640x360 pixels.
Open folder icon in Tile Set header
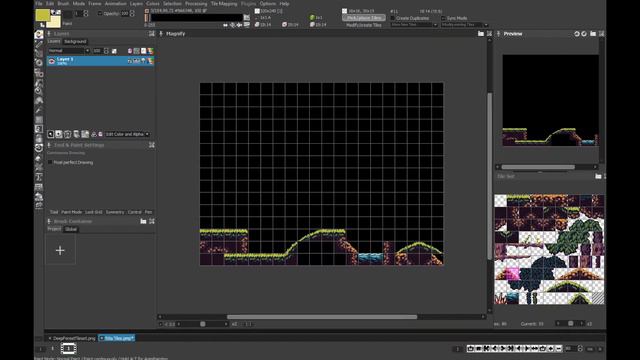click(598, 176)
